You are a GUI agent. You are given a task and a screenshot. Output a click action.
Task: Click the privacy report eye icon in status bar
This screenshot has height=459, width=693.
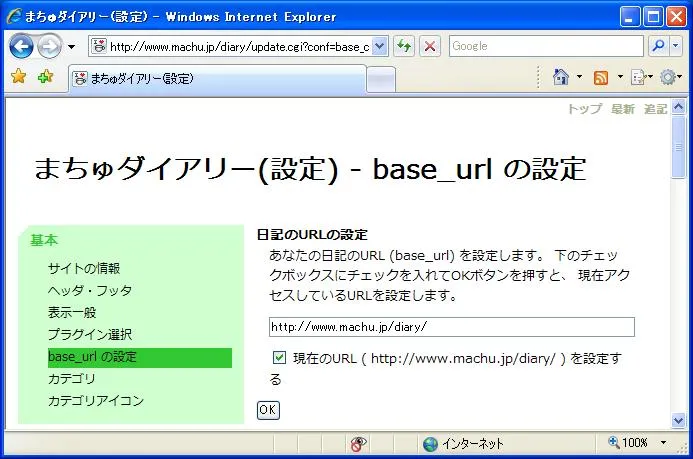[359, 443]
